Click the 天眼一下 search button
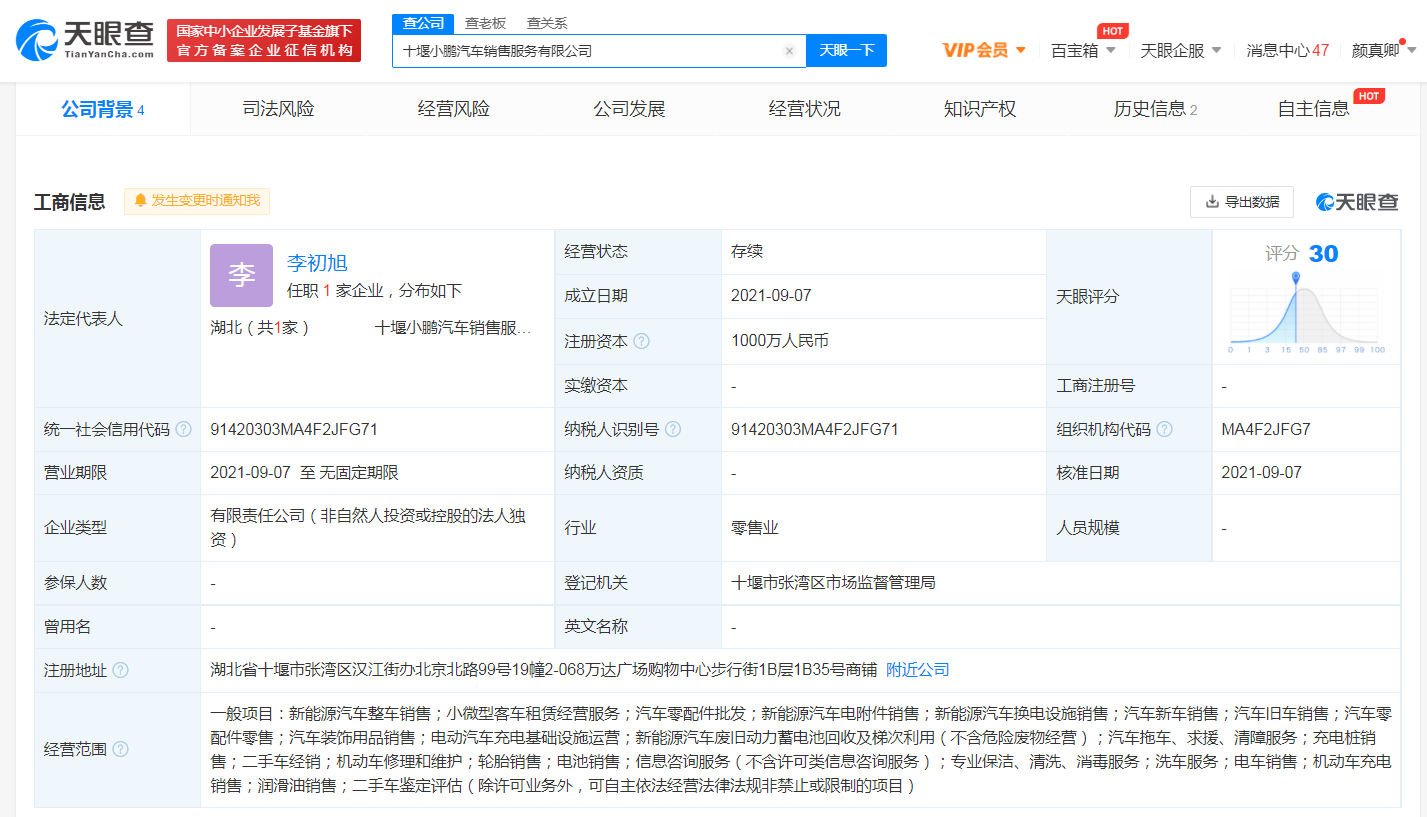Viewport: 1427px width, 817px height. [x=846, y=51]
